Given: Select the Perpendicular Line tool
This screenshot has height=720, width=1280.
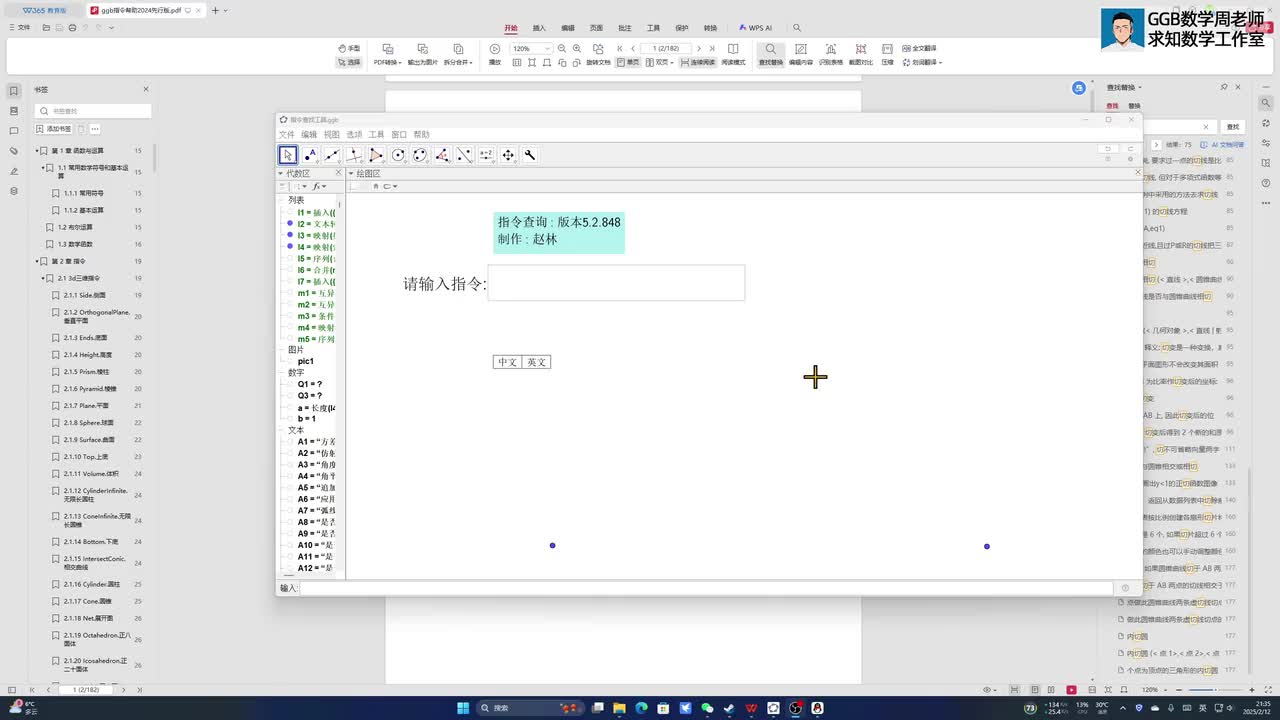Looking at the screenshot, I should pyautogui.click(x=354, y=155).
